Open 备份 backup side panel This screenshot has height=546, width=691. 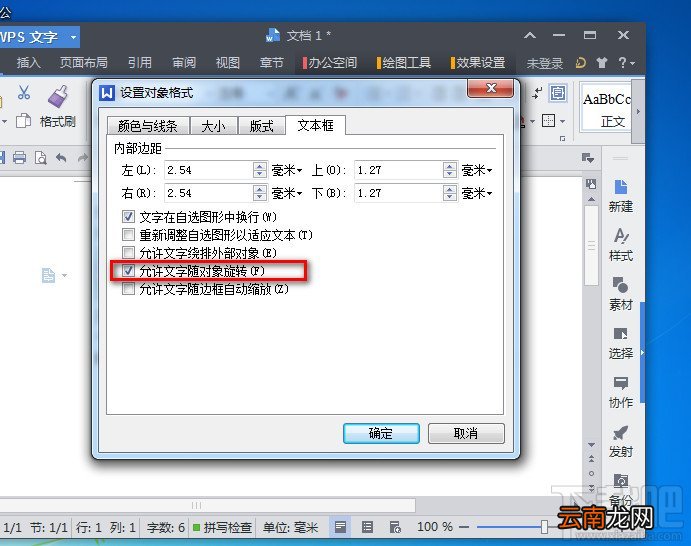click(x=620, y=489)
